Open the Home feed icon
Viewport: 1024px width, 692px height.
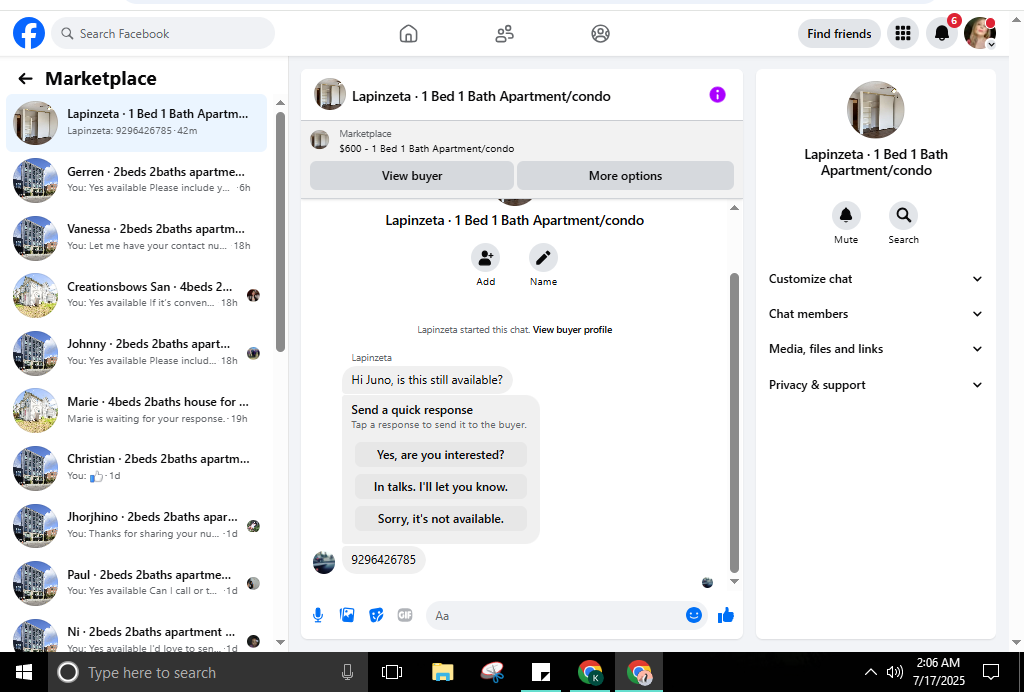click(408, 33)
